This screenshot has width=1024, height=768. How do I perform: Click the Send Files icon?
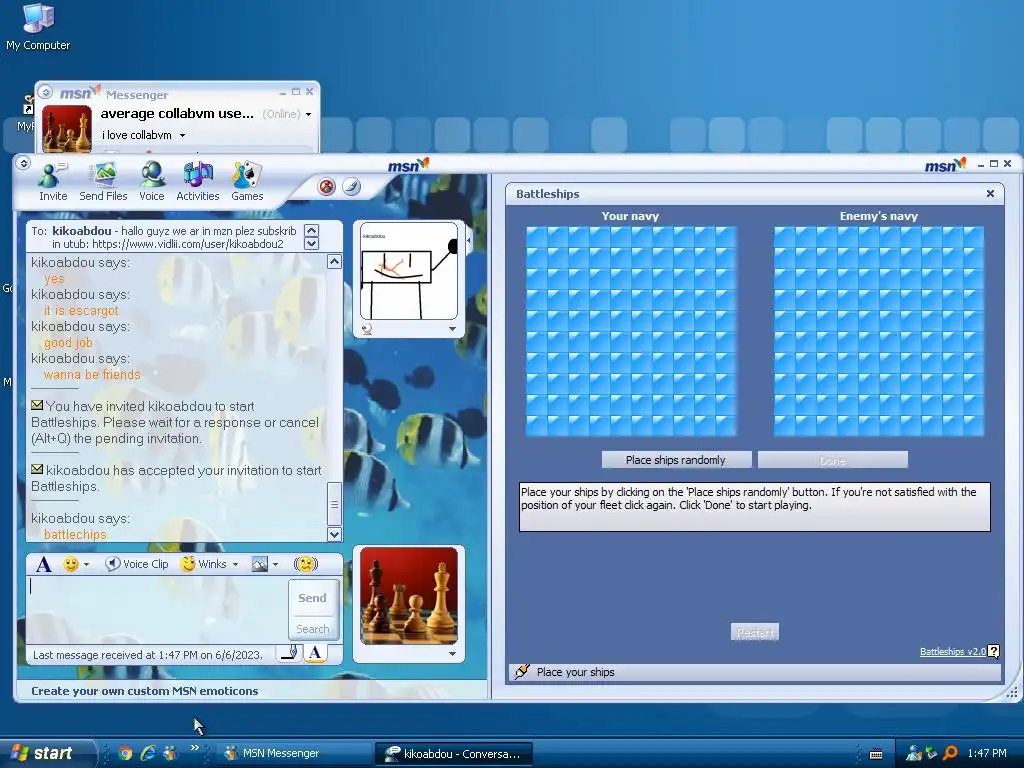(103, 181)
